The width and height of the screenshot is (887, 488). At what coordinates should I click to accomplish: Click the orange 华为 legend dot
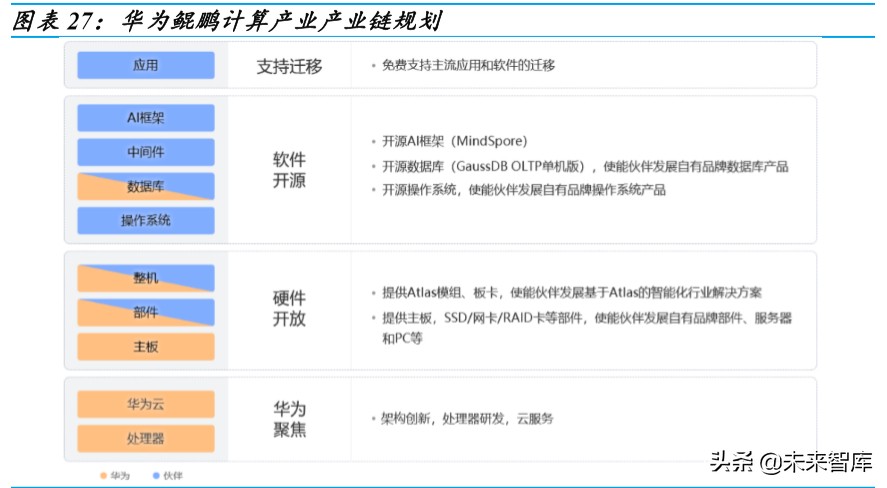[104, 476]
